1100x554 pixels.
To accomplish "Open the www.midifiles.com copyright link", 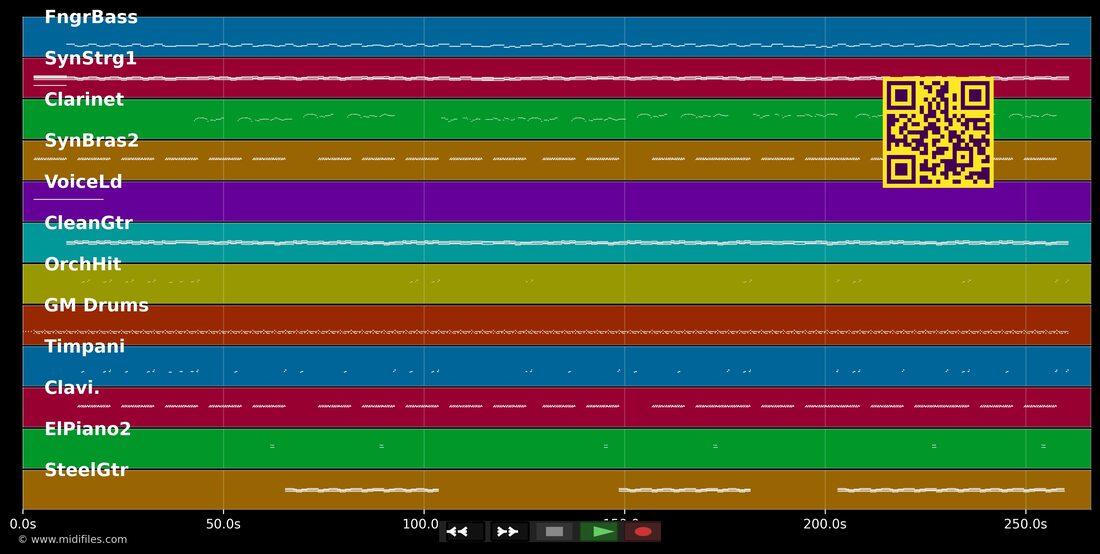I will (73, 540).
